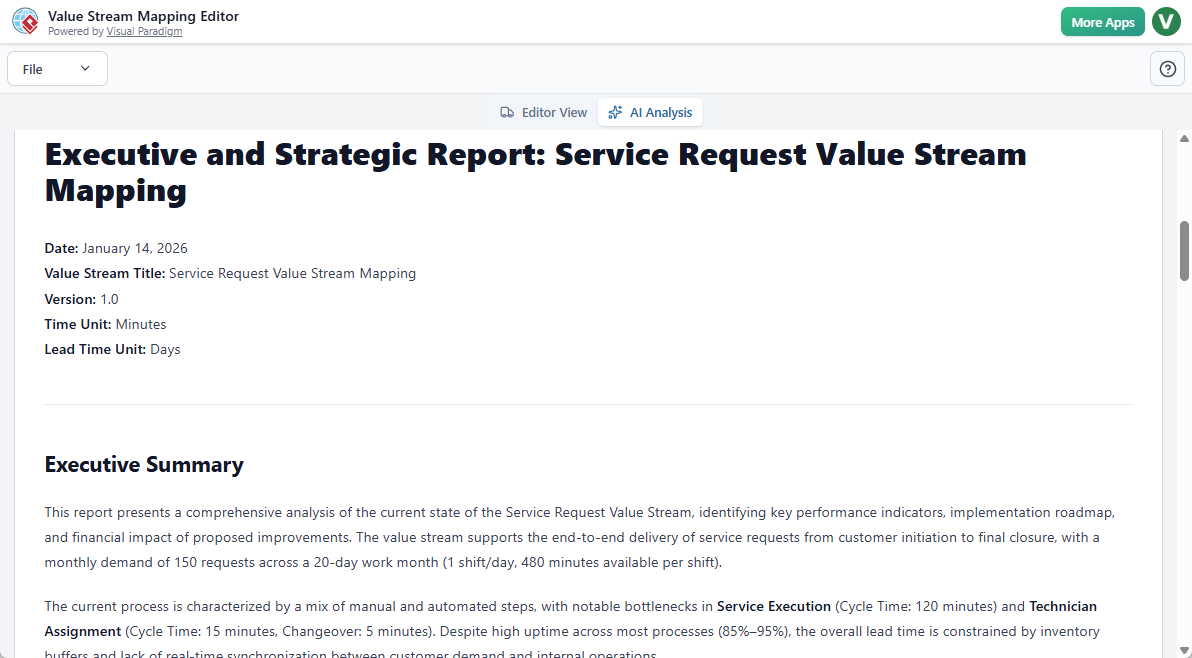
Task: Click the sparkles icon beside AI Analysis
Action: click(x=614, y=112)
